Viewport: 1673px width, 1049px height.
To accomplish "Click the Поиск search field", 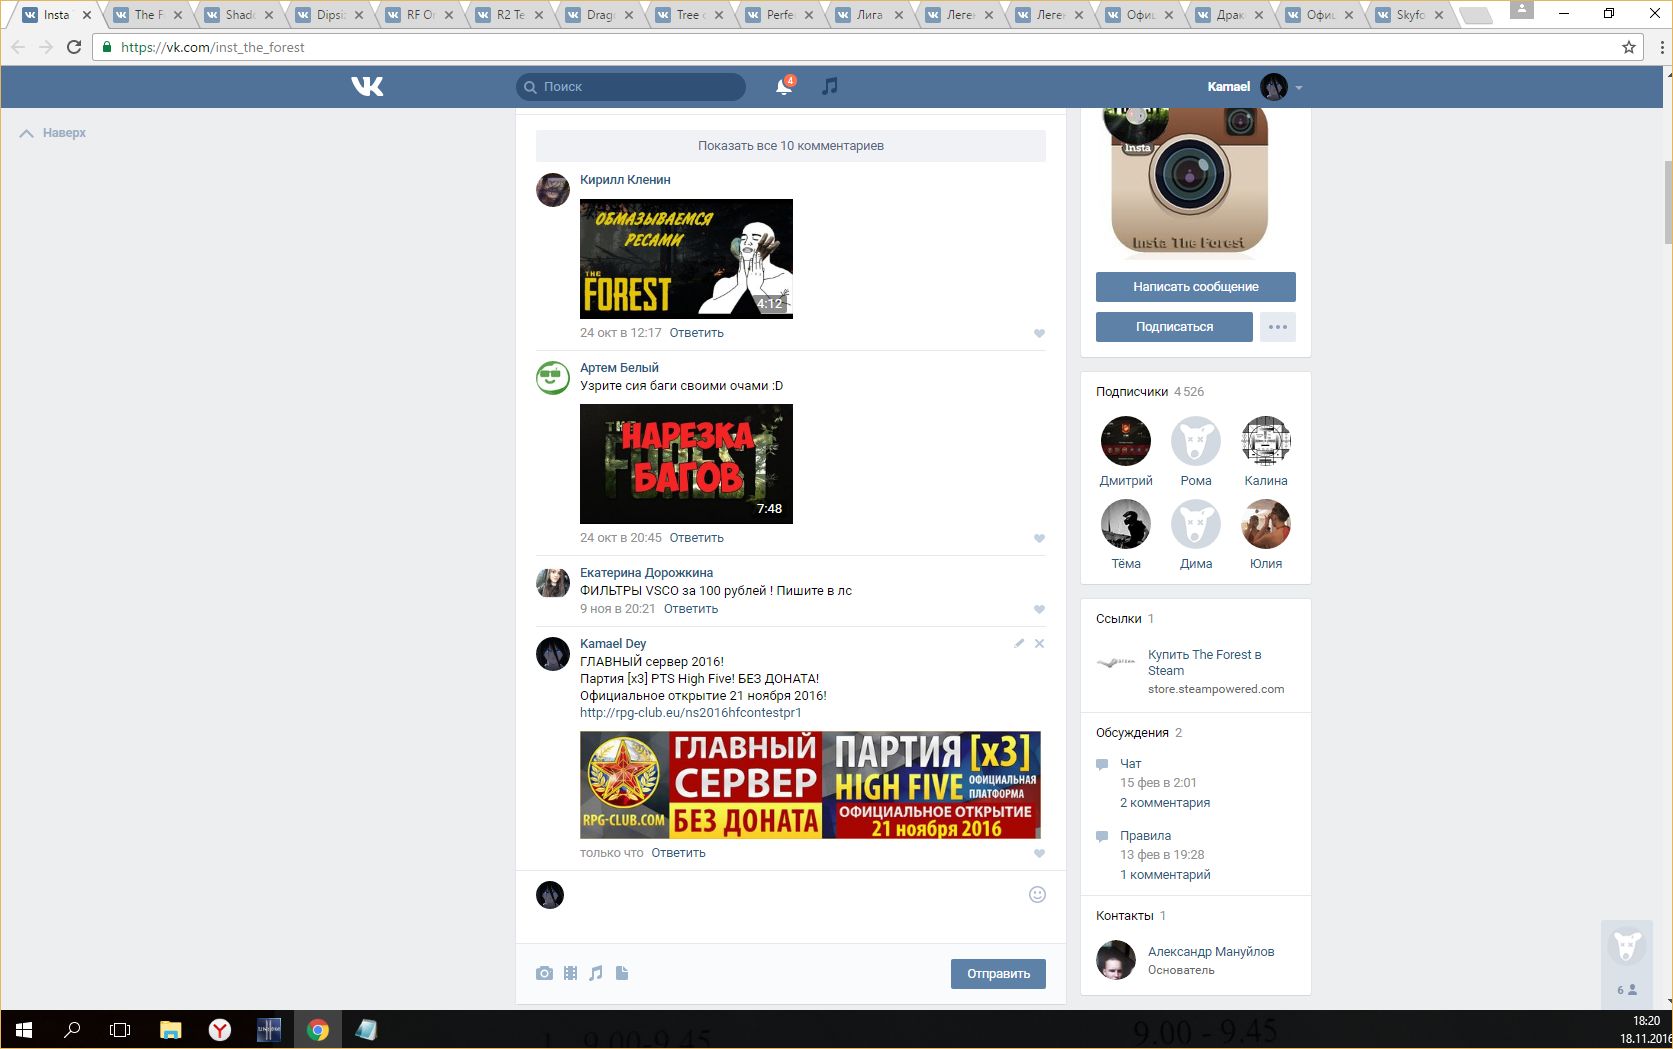I will coord(631,87).
